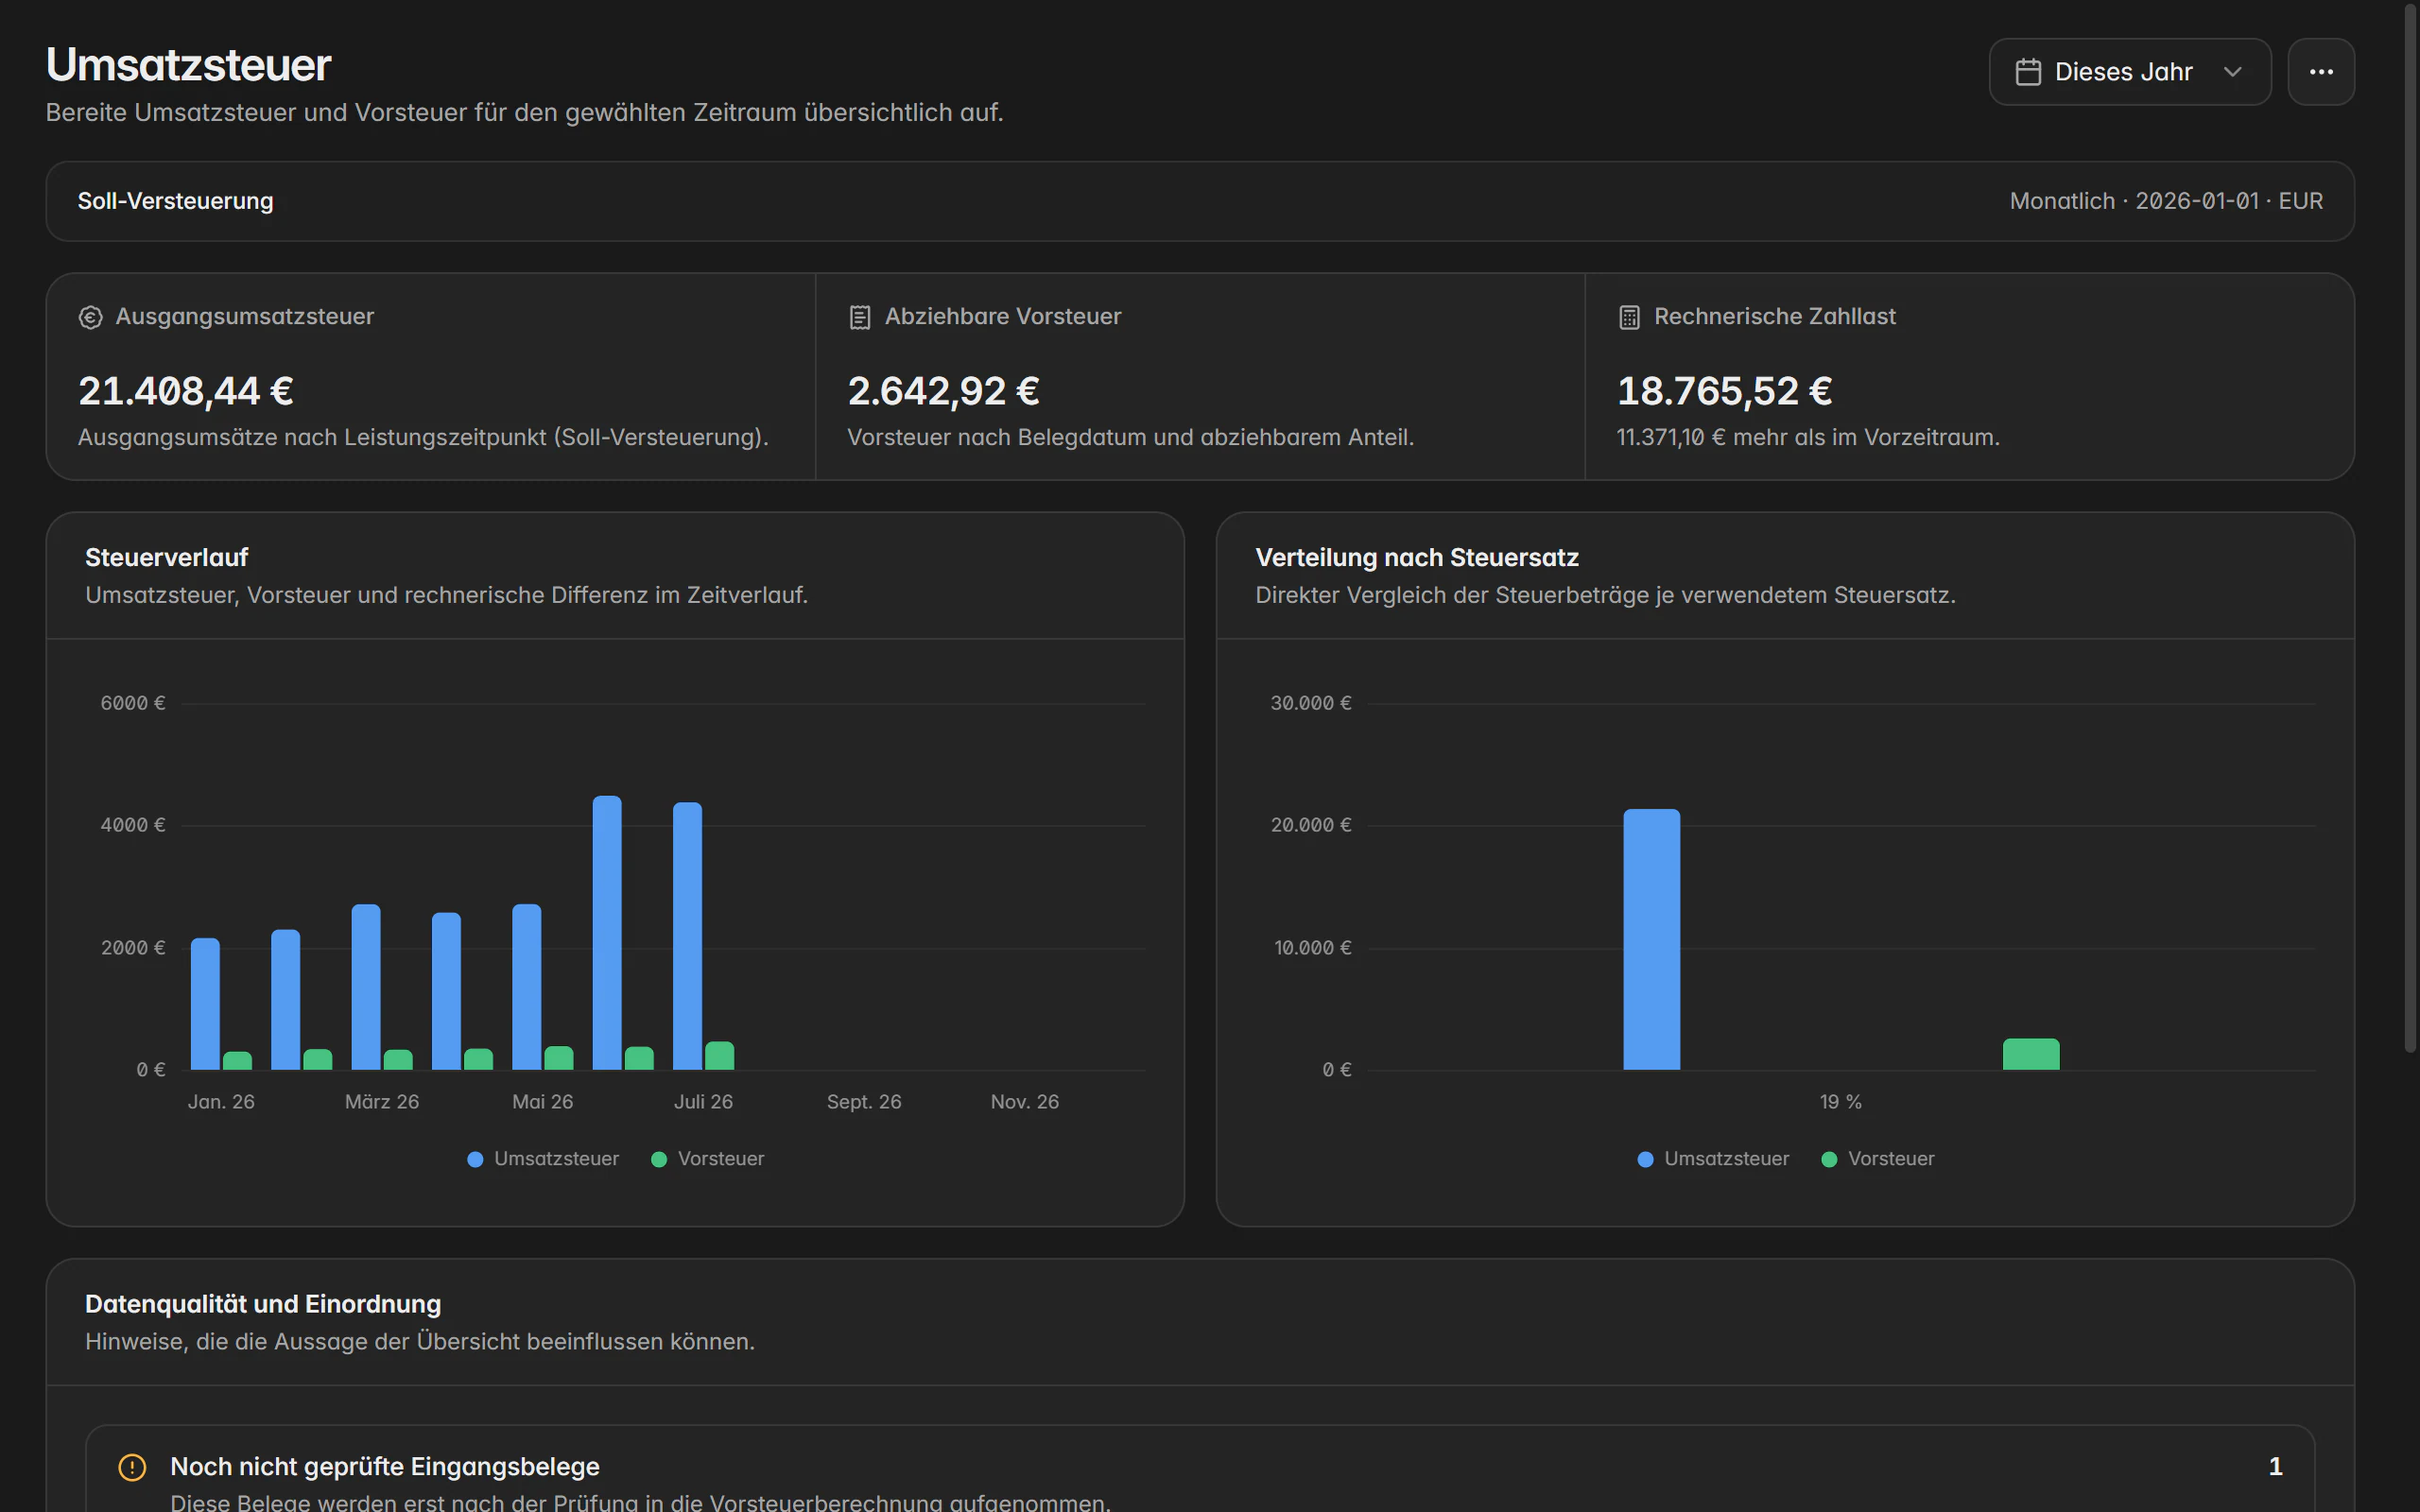Click the calculator icon beside Rechnerische Zahllast
The height and width of the screenshot is (1512, 2420).
[1629, 317]
